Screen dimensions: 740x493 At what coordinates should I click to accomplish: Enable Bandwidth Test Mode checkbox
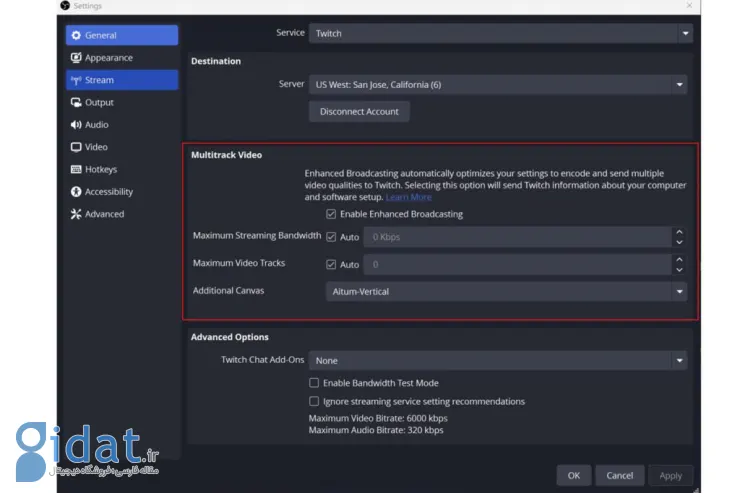314,383
